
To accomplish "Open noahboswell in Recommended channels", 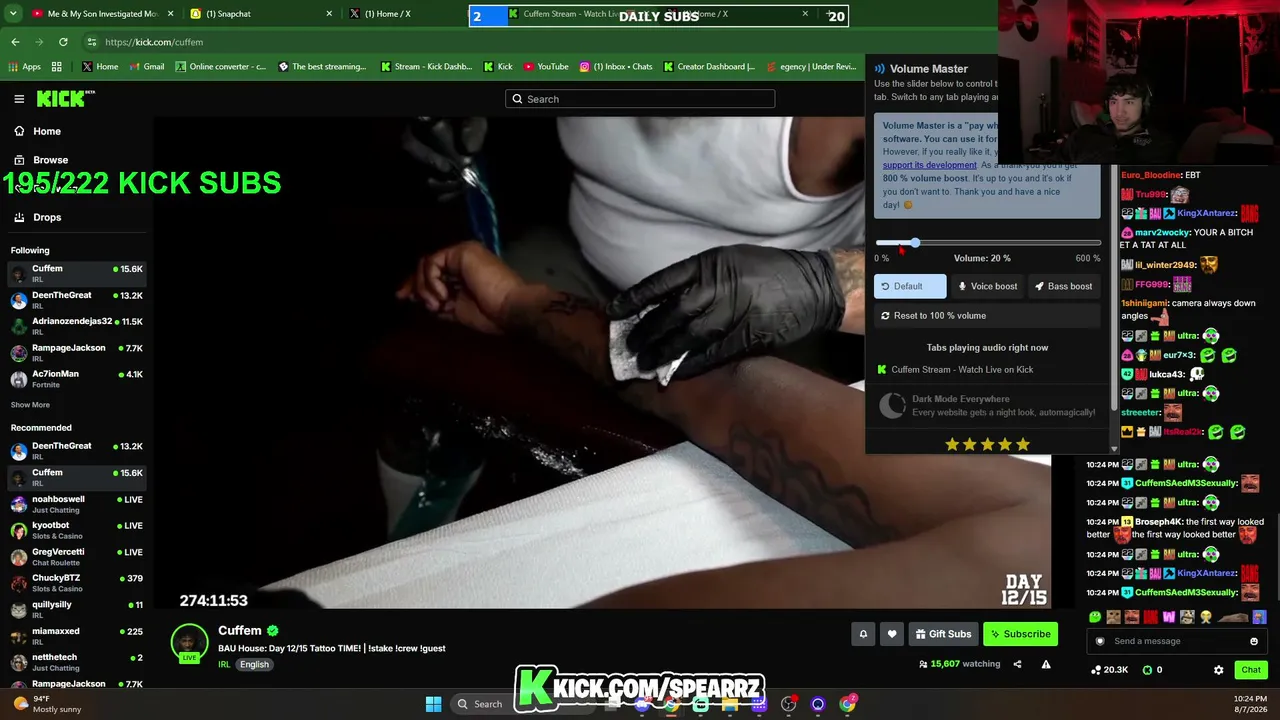I will pos(76,504).
